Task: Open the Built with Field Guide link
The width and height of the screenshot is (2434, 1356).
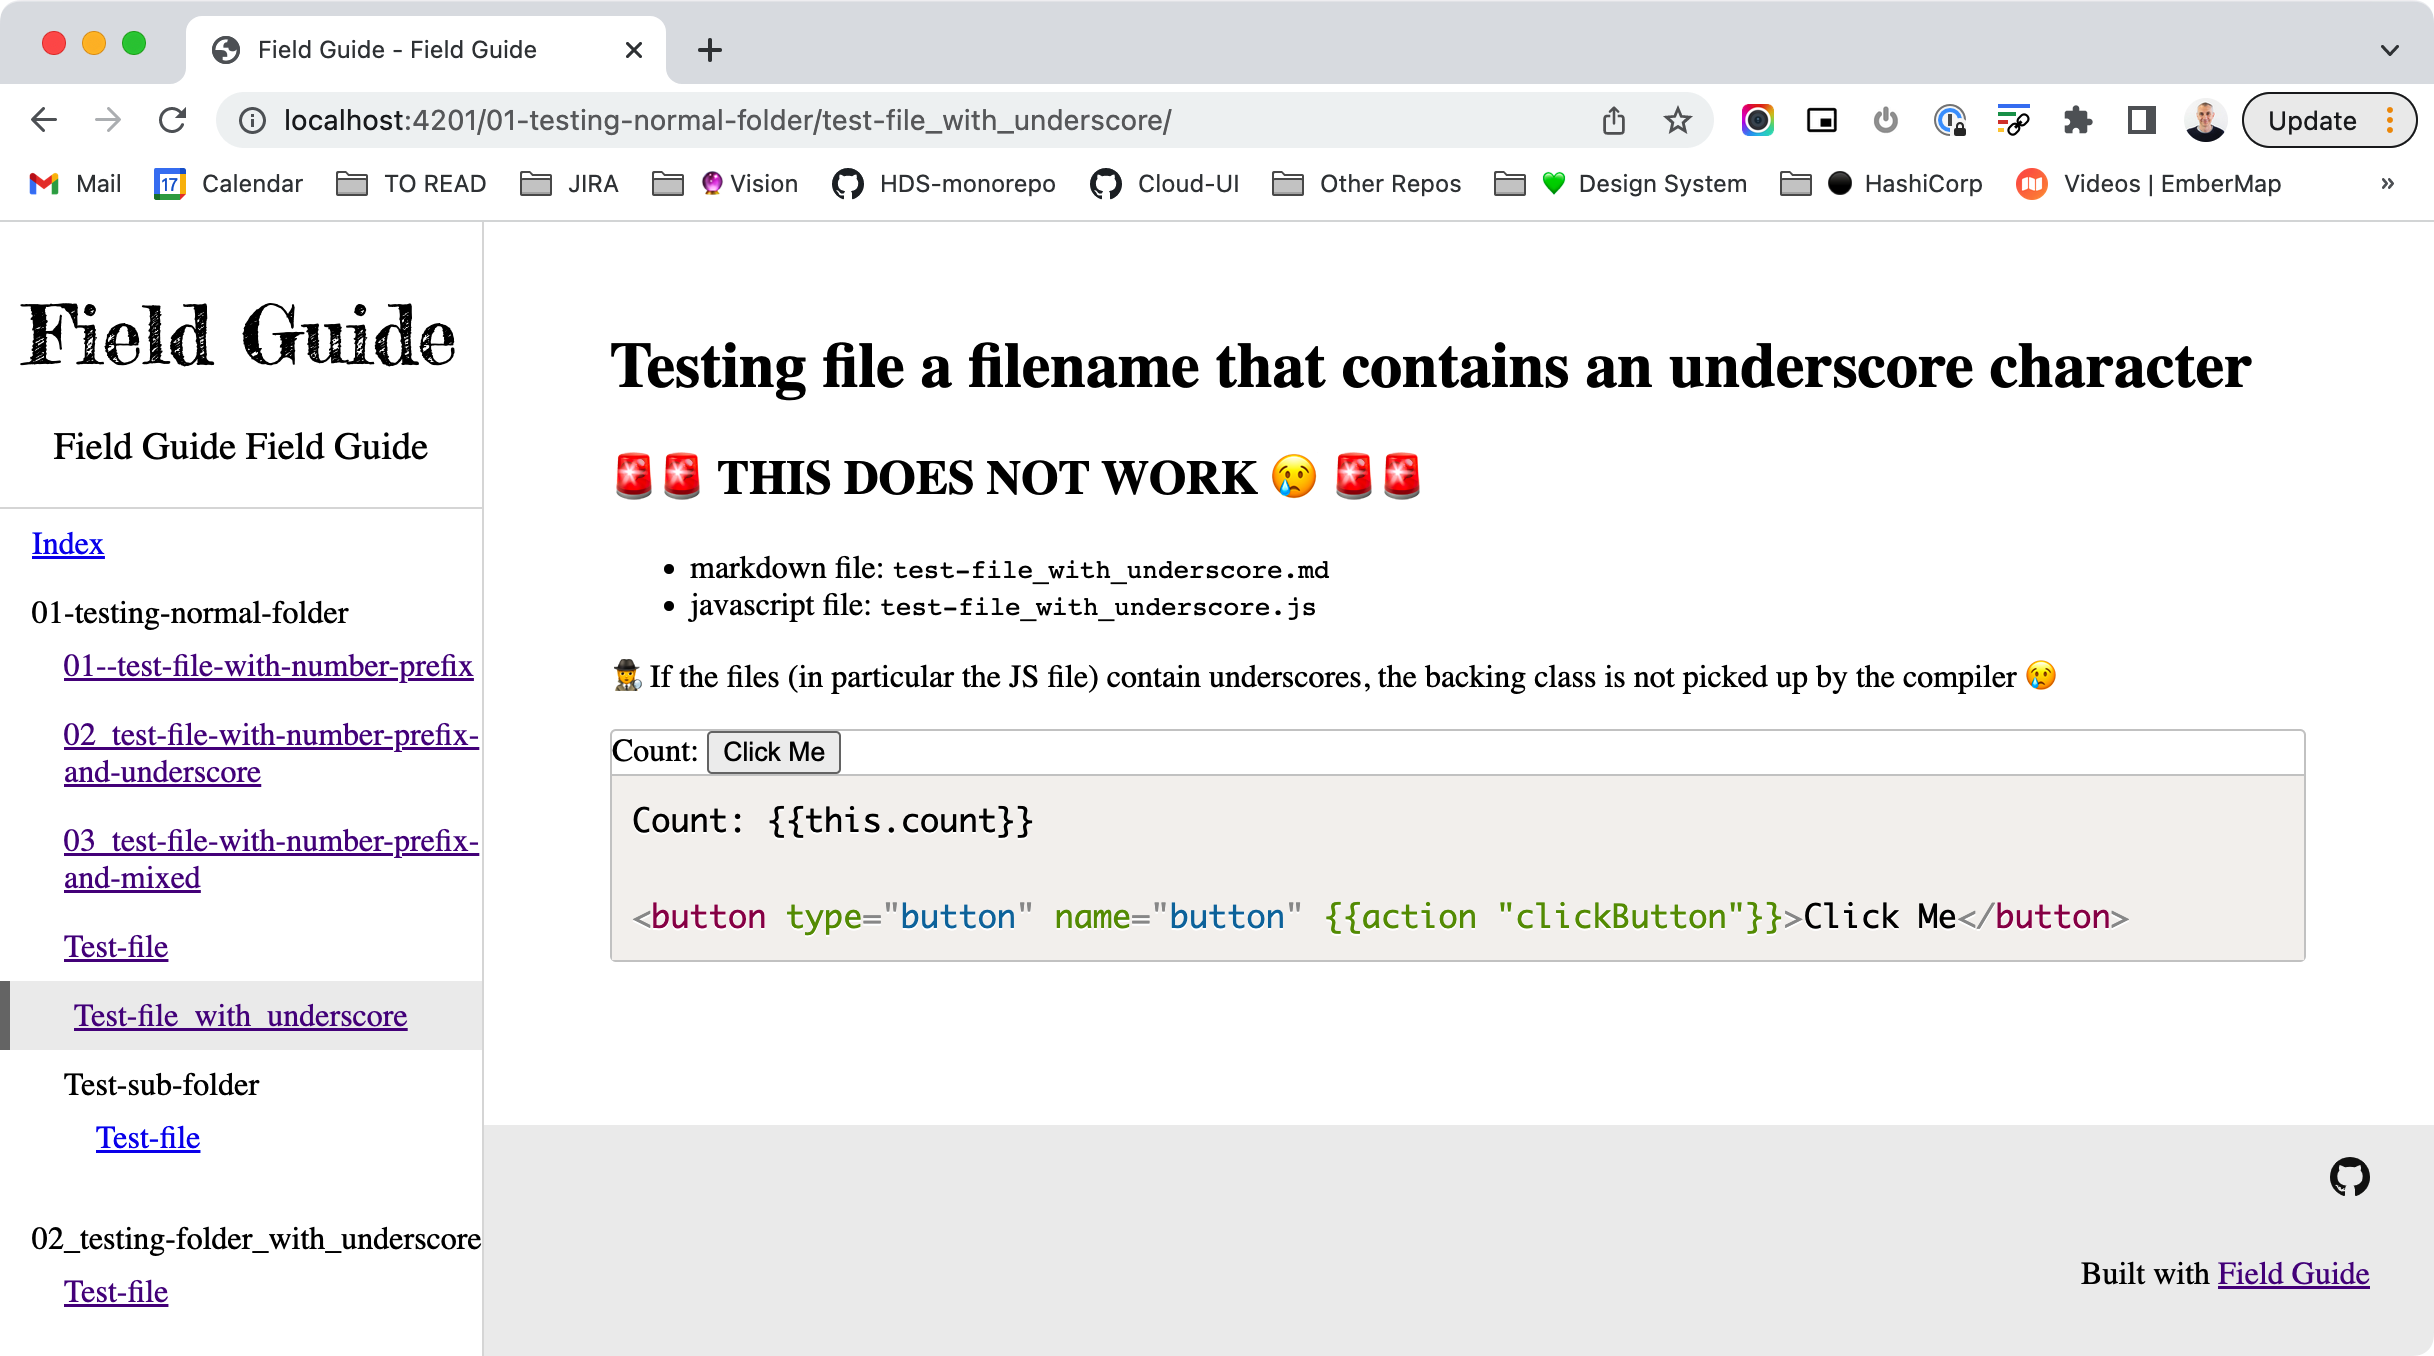Action: tap(2293, 1273)
